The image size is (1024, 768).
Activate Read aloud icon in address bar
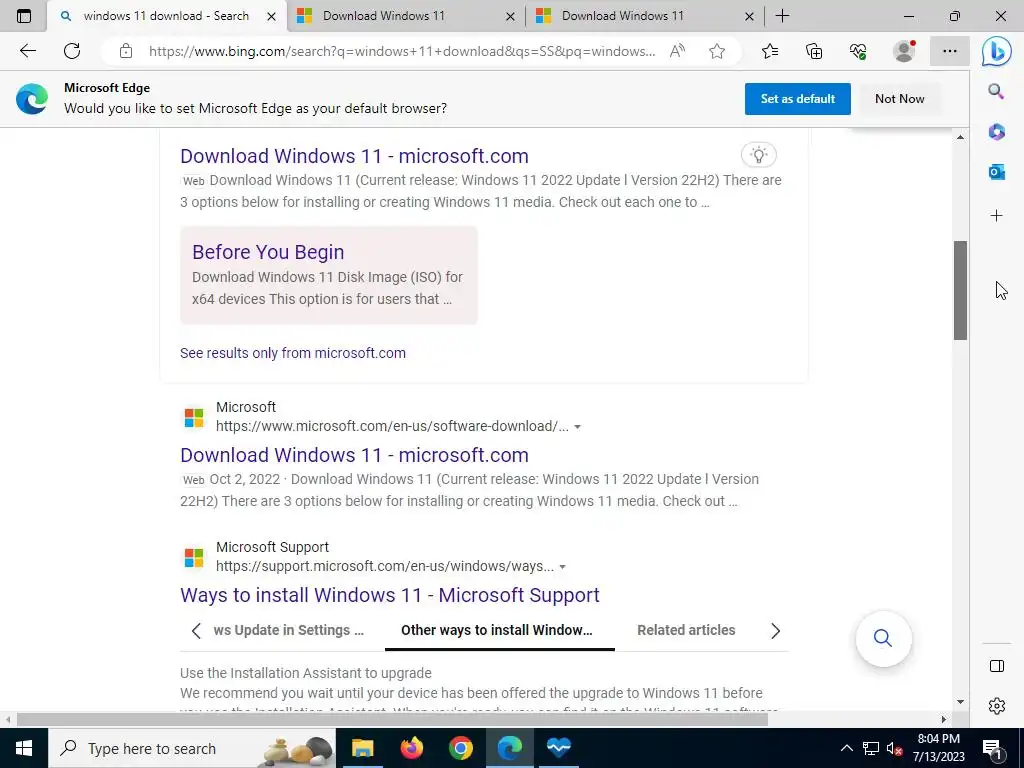[x=677, y=51]
